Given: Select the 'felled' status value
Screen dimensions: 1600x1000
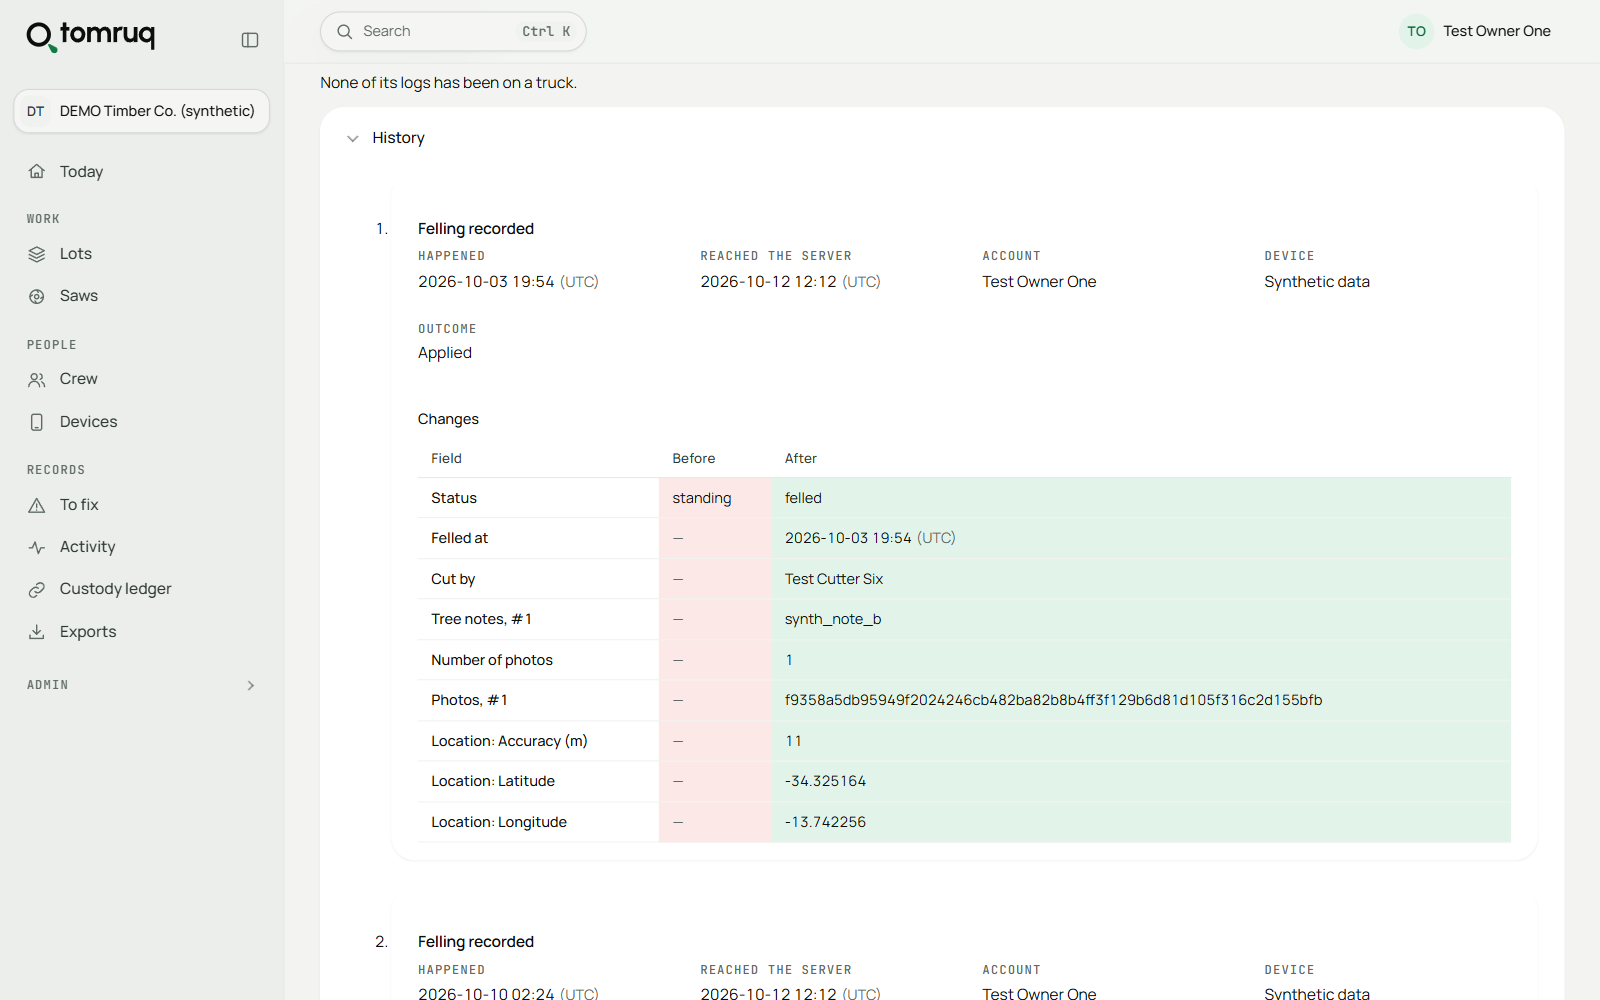Looking at the screenshot, I should (x=803, y=498).
